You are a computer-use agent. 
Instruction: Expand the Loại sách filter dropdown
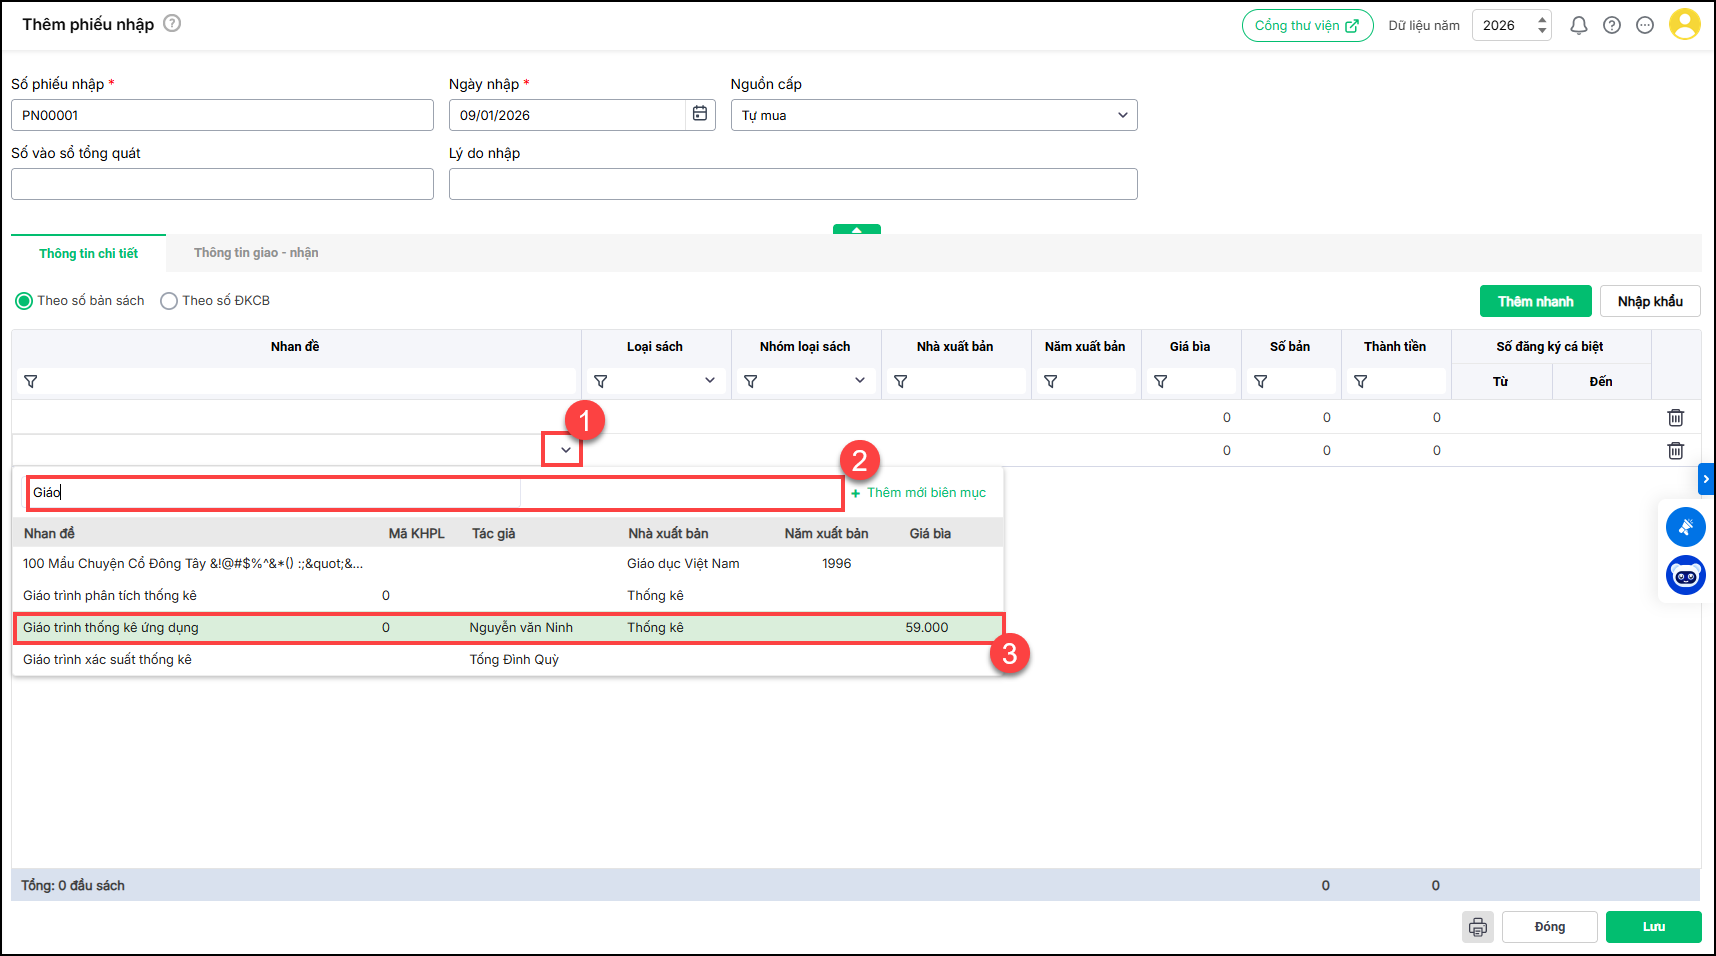709,381
